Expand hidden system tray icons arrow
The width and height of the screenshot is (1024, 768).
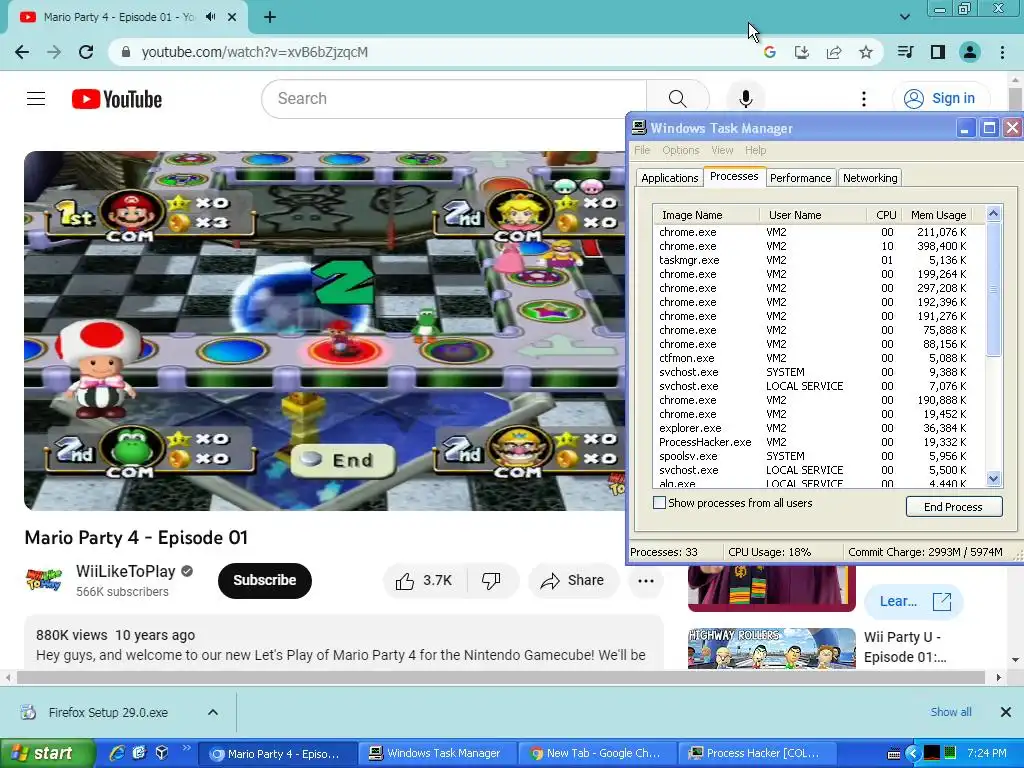click(912, 753)
